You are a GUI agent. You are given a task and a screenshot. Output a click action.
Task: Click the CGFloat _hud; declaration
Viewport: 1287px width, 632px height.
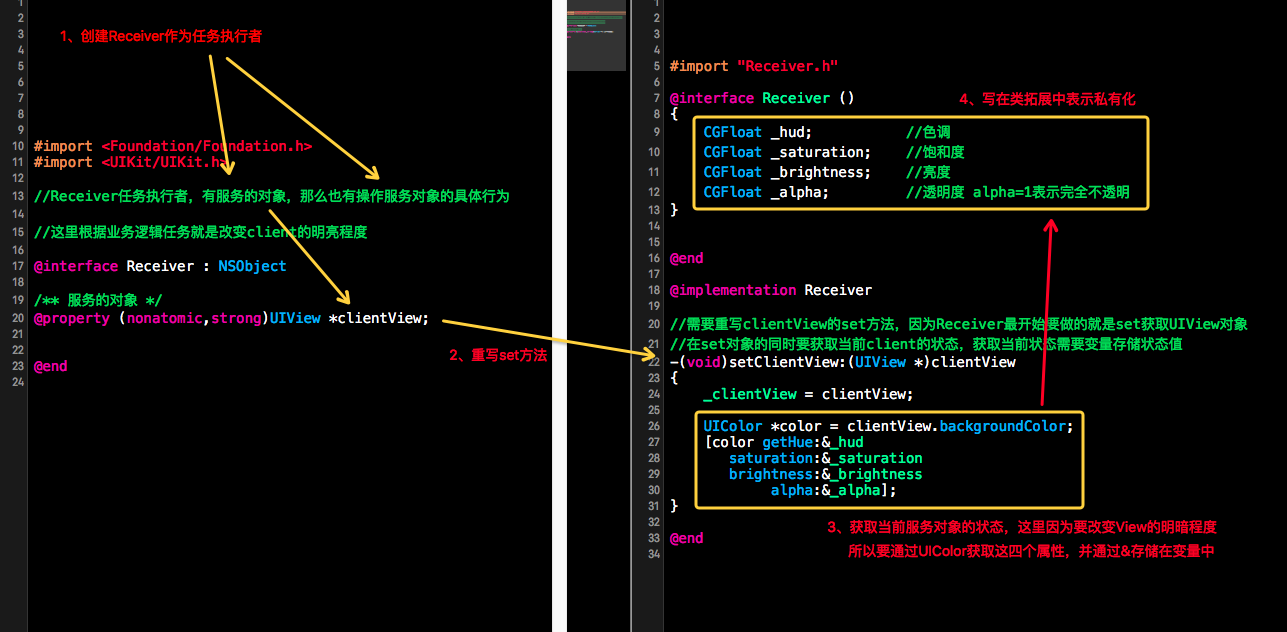click(x=758, y=132)
